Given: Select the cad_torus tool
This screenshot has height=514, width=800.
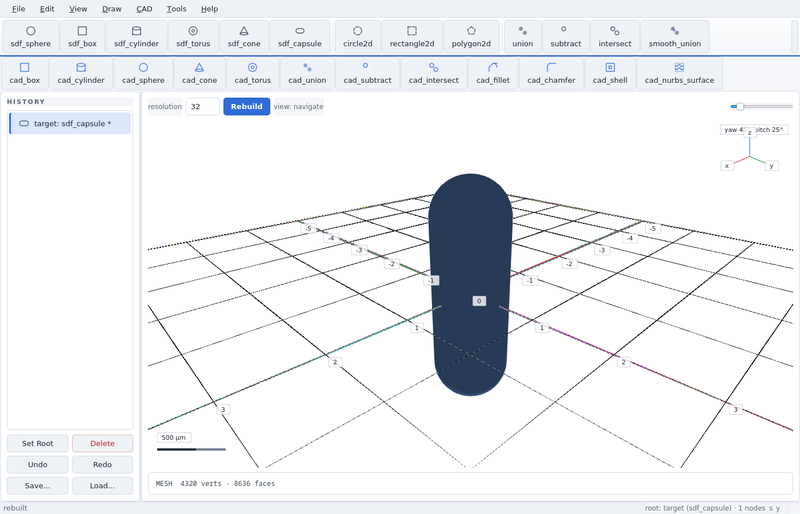Looking at the screenshot, I should [253, 74].
